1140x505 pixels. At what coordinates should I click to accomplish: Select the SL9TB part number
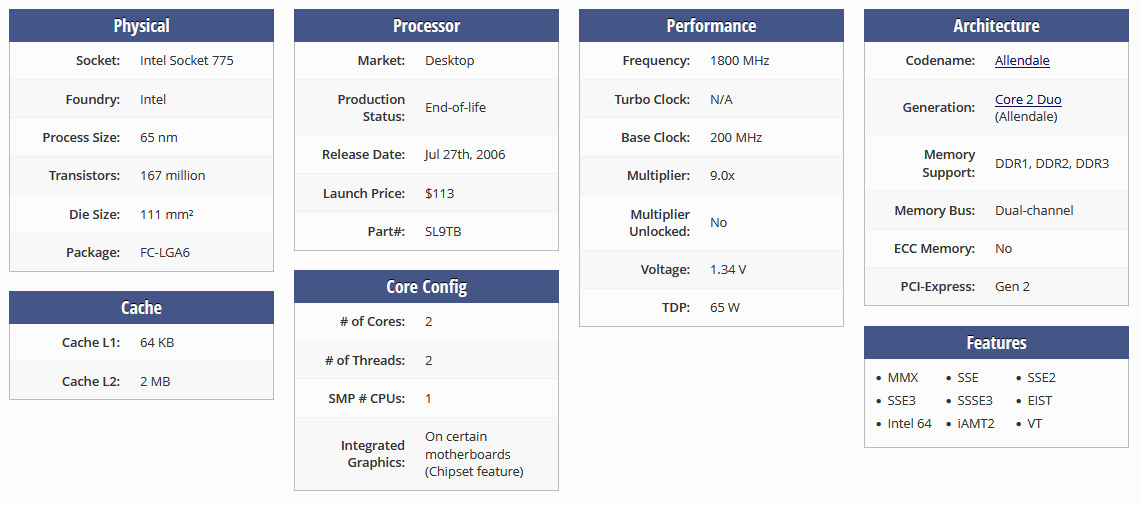443,232
